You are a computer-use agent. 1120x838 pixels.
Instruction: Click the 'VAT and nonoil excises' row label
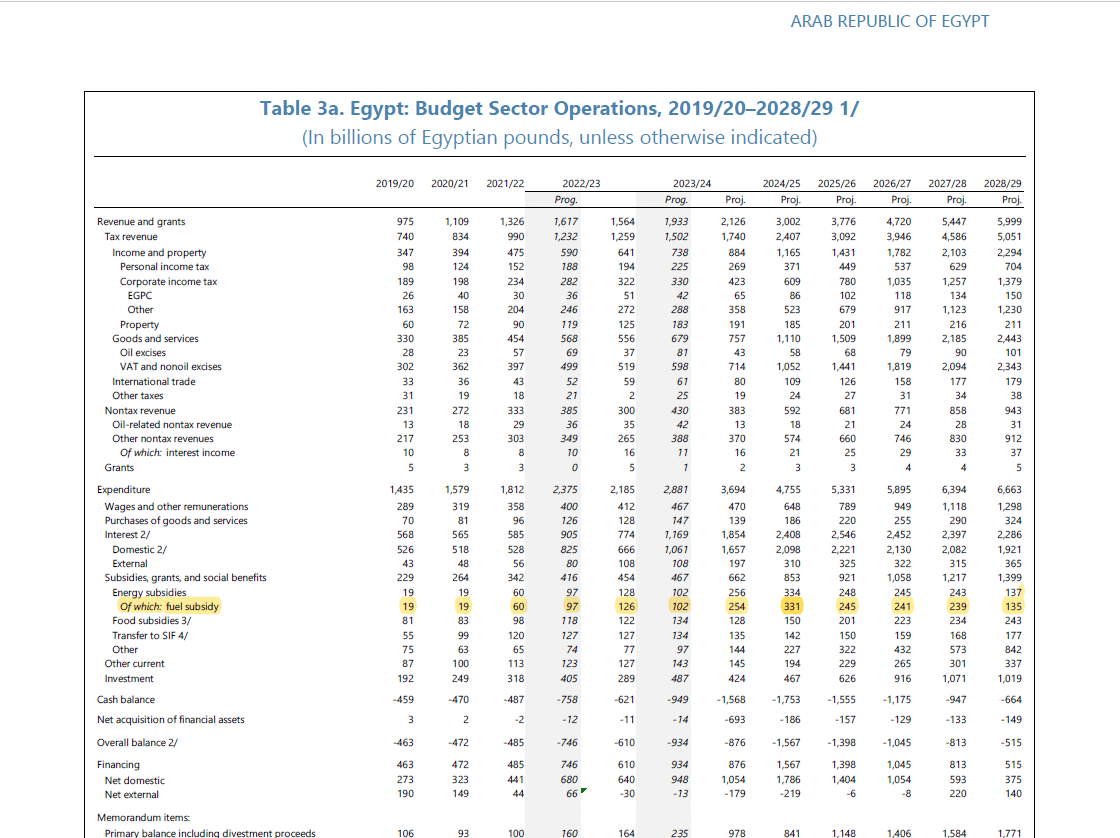170,367
